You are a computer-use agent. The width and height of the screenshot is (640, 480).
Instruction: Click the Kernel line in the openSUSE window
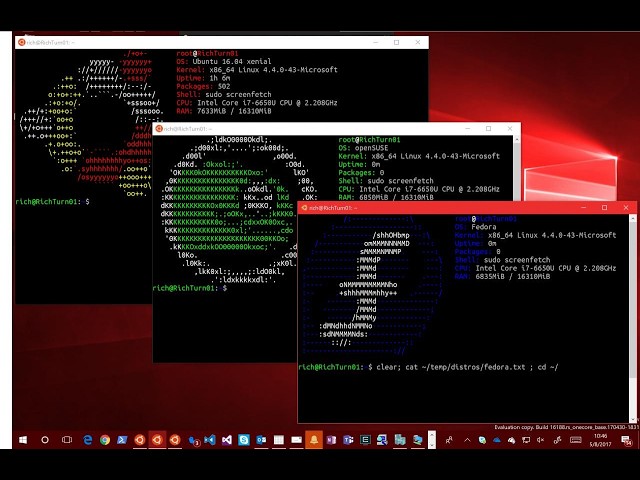pyautogui.click(x=419, y=156)
